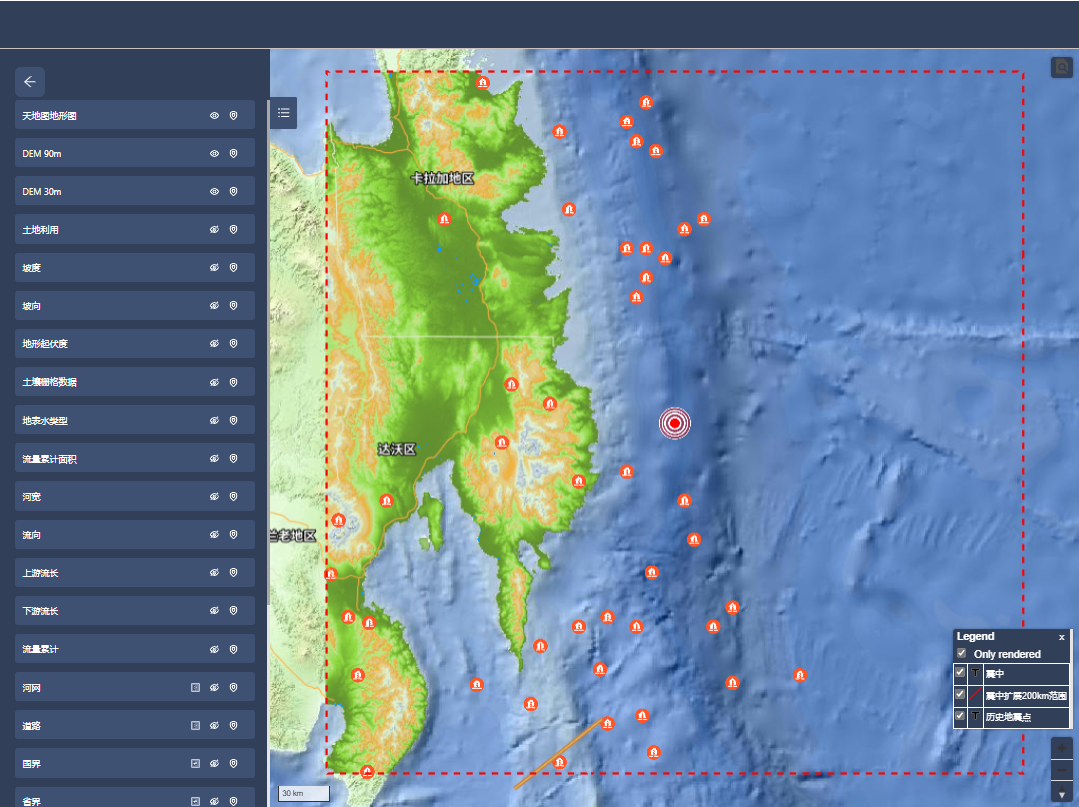Uncheck 历史地震点 legend checkbox
The height and width of the screenshot is (807, 1079).
point(960,716)
